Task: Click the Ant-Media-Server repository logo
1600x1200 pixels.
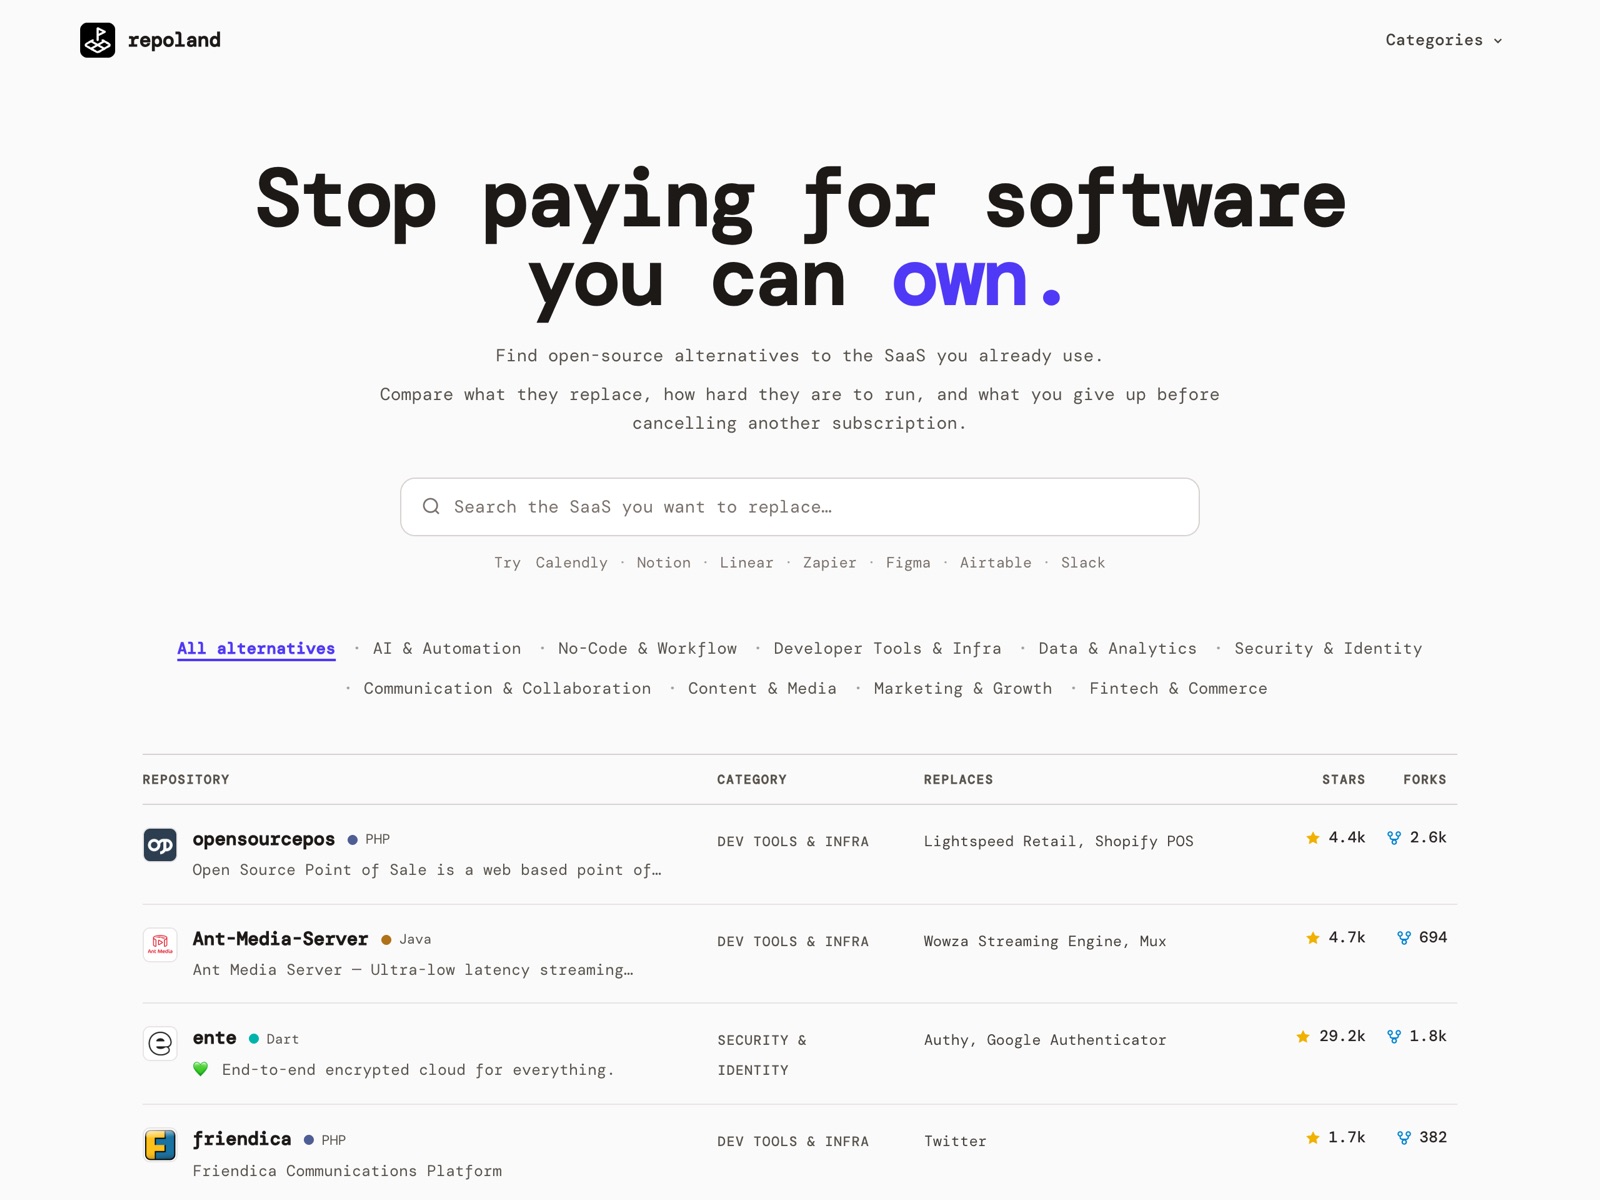Action: (x=160, y=944)
